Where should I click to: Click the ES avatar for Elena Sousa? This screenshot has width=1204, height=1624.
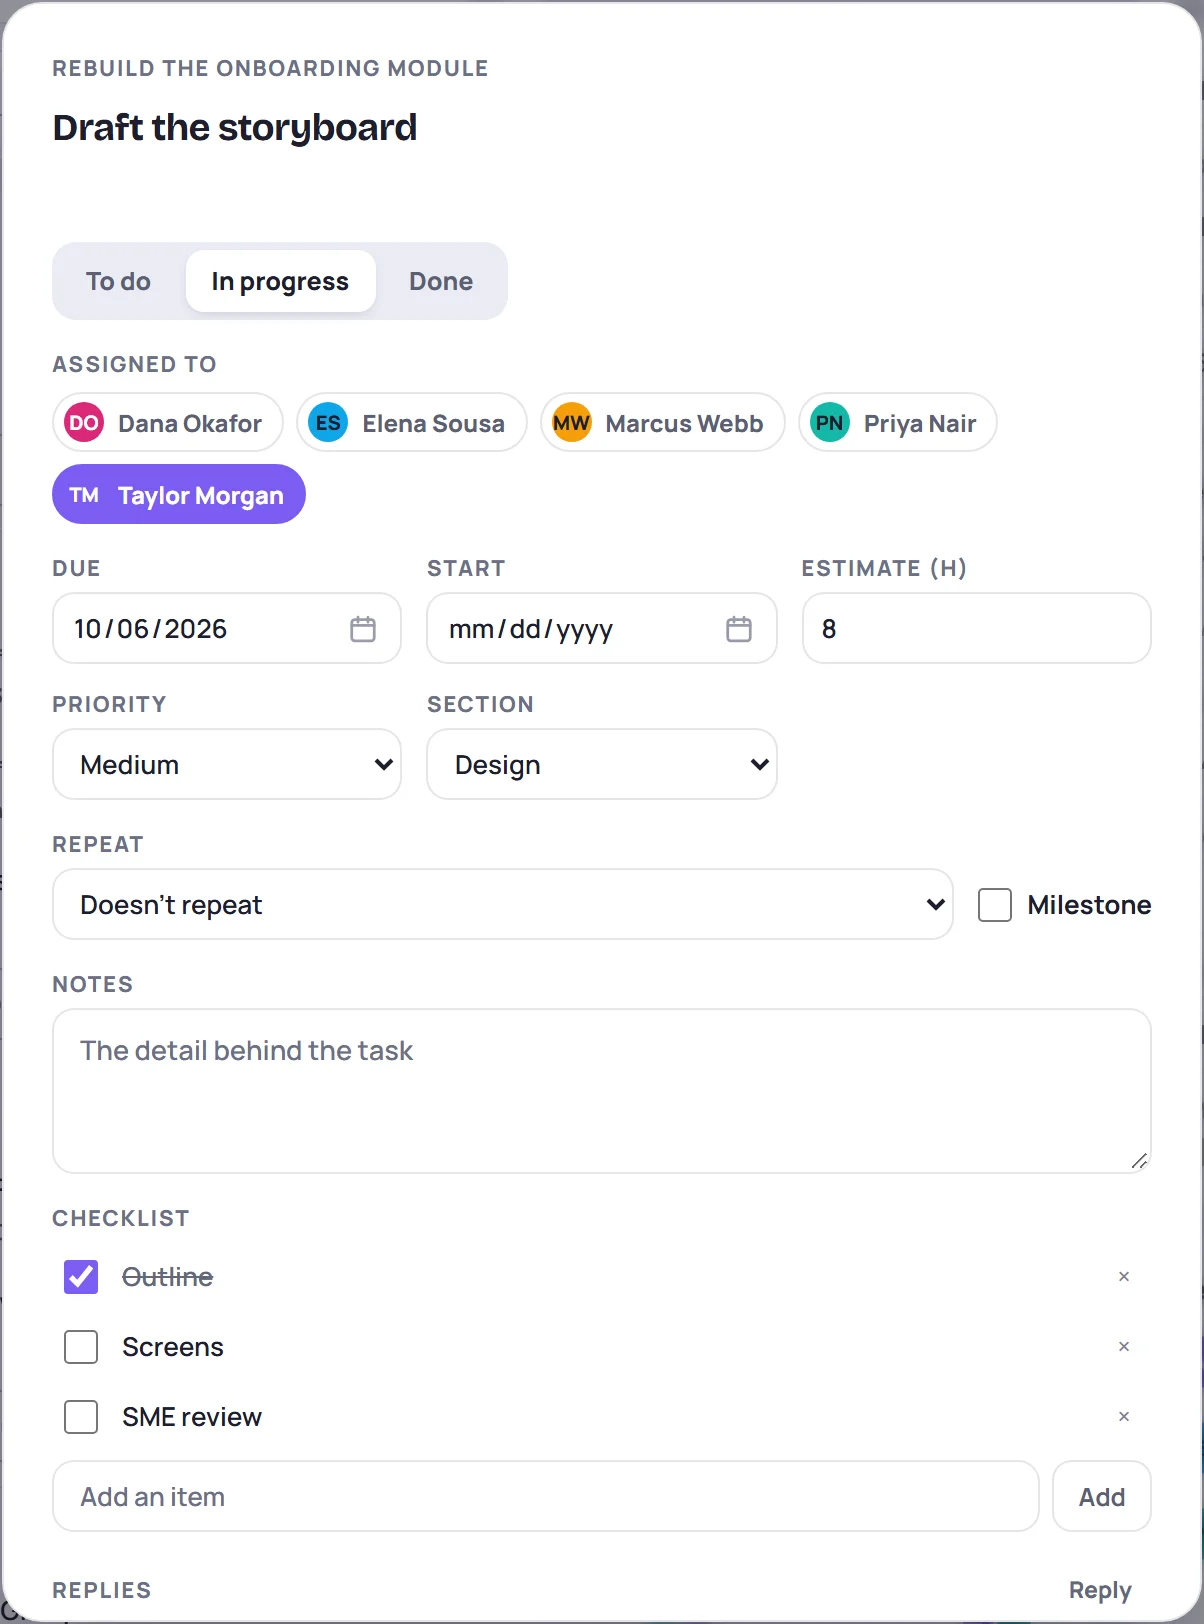click(328, 423)
